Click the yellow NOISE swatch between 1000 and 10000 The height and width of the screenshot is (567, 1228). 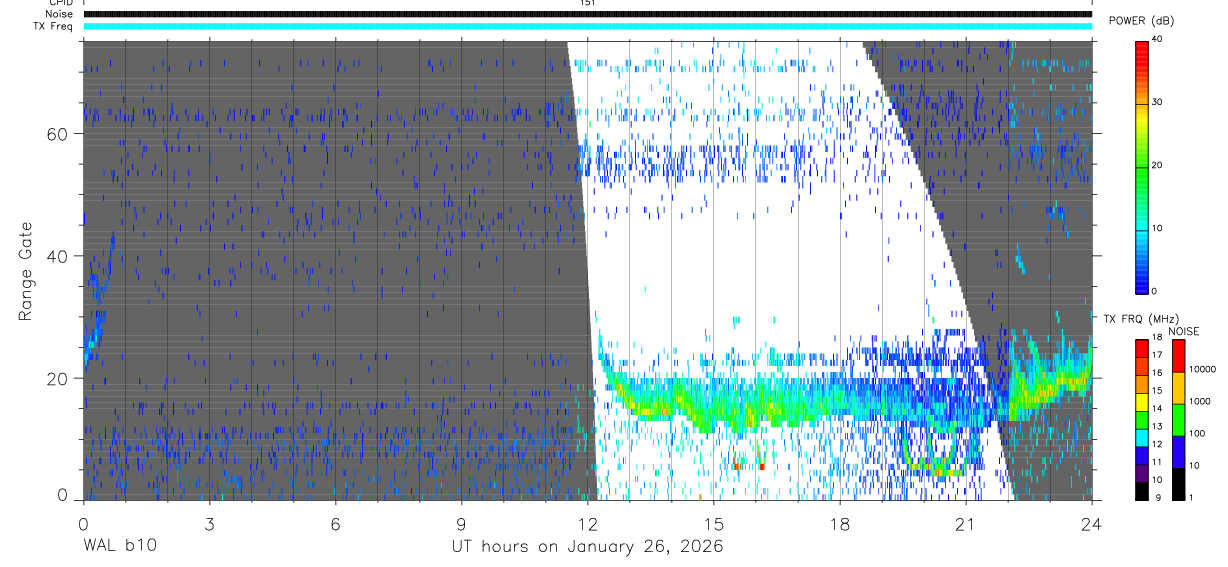1178,388
